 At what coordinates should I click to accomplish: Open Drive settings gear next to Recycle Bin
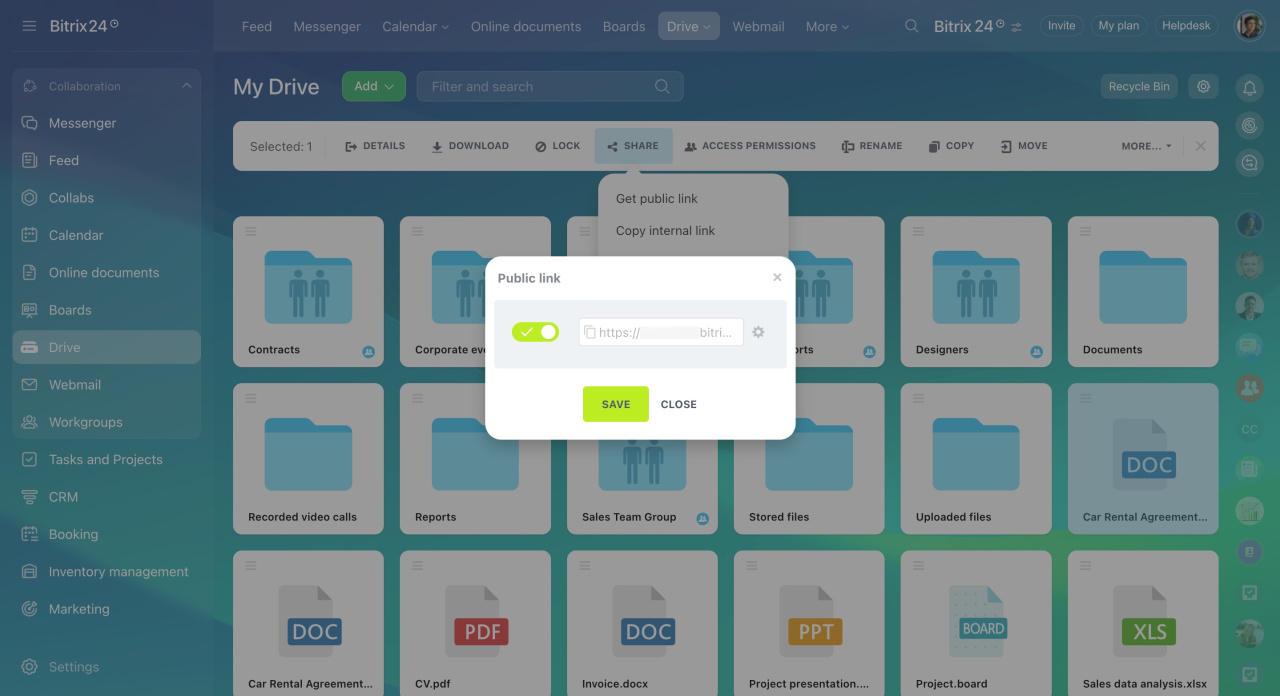(x=1203, y=87)
